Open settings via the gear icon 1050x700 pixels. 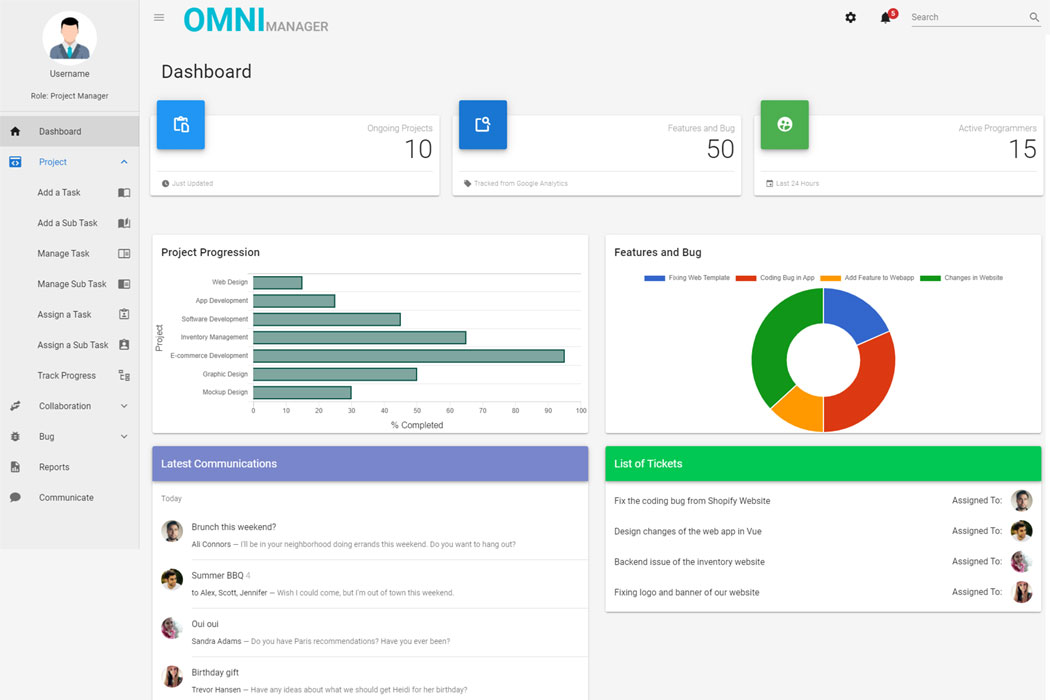[851, 18]
